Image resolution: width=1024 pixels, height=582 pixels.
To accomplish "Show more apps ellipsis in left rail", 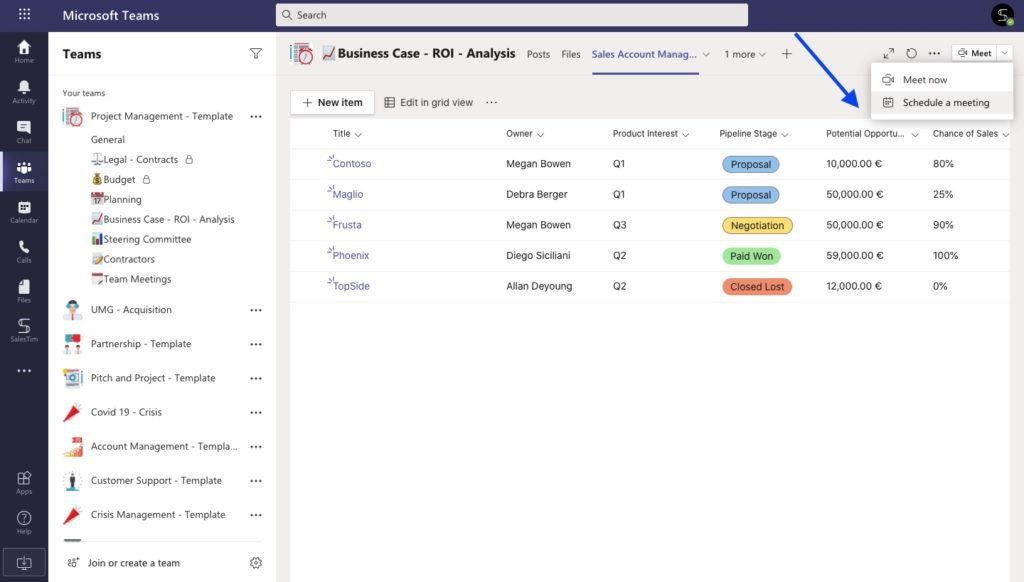I will pyautogui.click(x=24, y=370).
